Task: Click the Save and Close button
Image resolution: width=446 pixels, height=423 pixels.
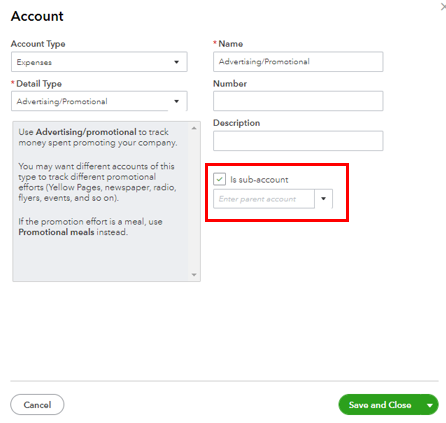Action: click(380, 405)
